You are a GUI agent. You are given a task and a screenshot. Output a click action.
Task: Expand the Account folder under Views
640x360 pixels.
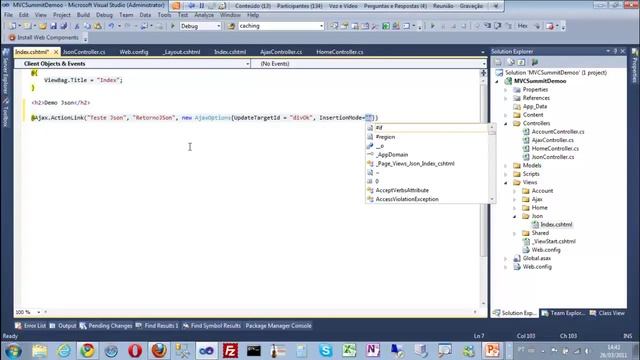coord(515,191)
